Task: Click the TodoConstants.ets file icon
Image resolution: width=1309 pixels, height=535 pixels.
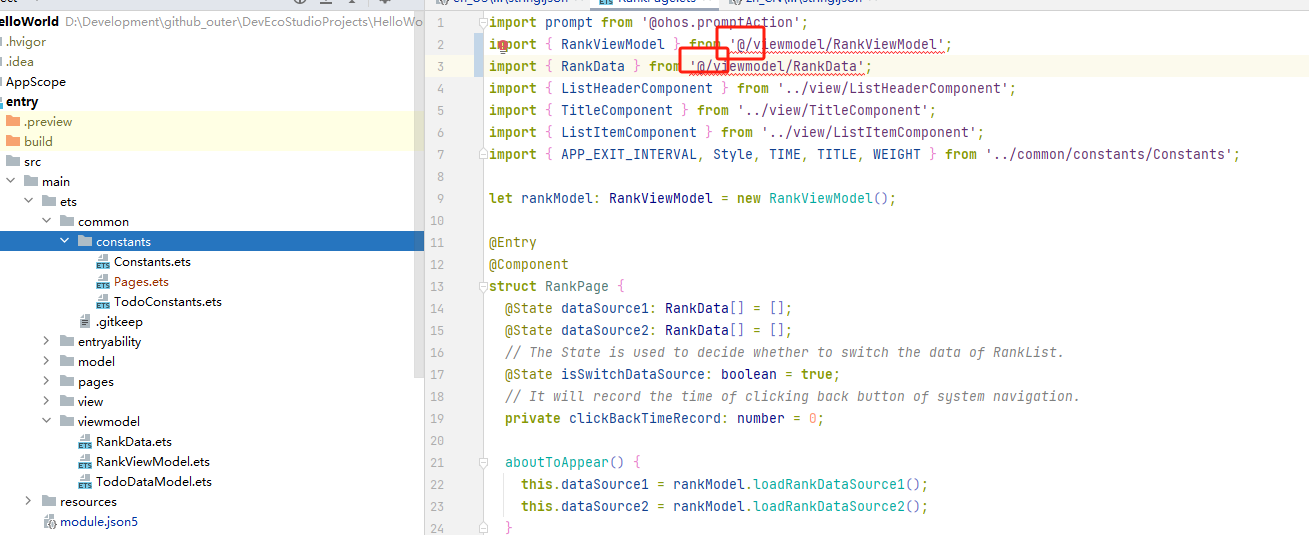Action: click(x=103, y=302)
